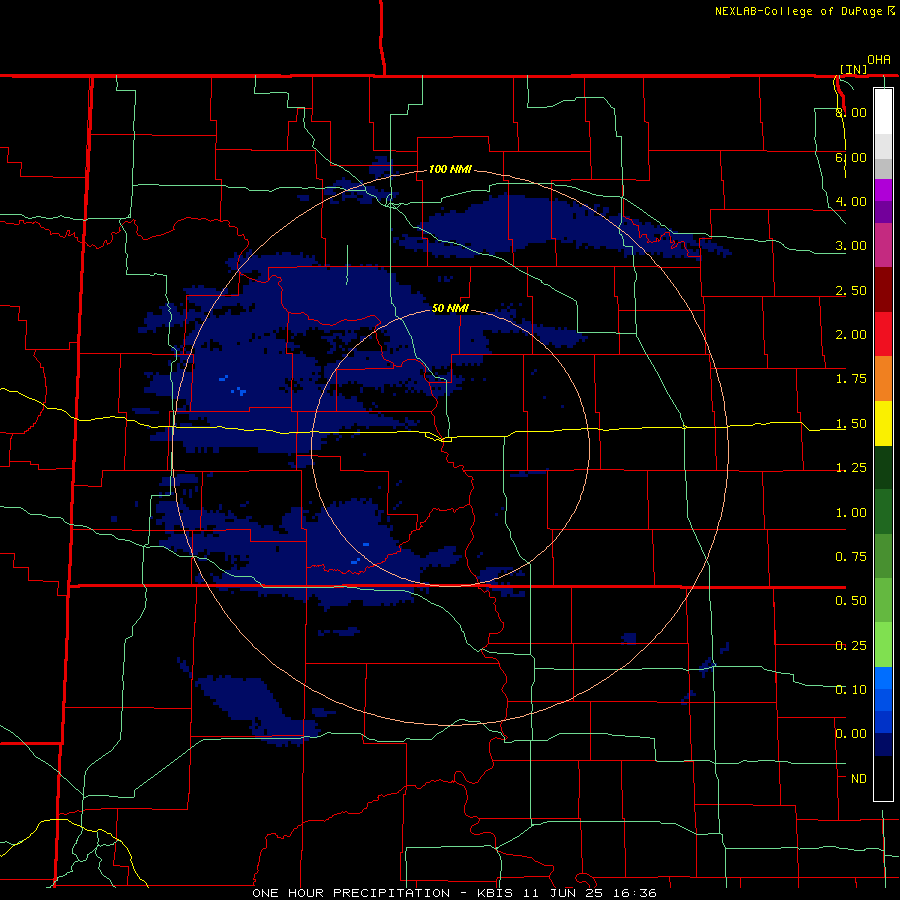Image resolution: width=900 pixels, height=900 pixels.
Task: Click the 0.75 legend value
Action: click(851, 557)
